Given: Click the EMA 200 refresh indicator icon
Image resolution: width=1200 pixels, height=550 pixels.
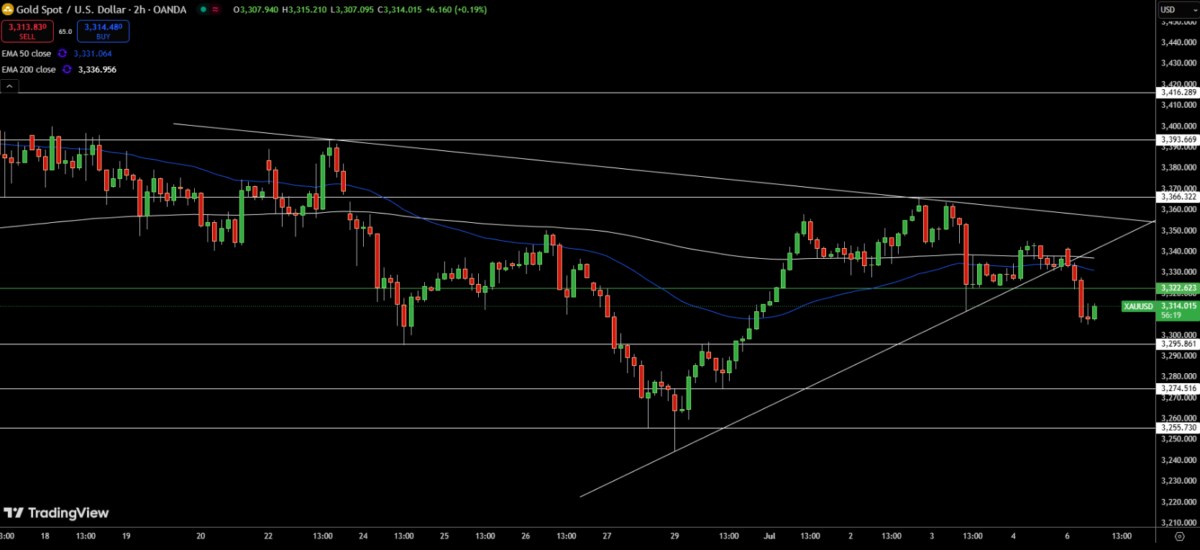Looking at the screenshot, I should [66, 69].
